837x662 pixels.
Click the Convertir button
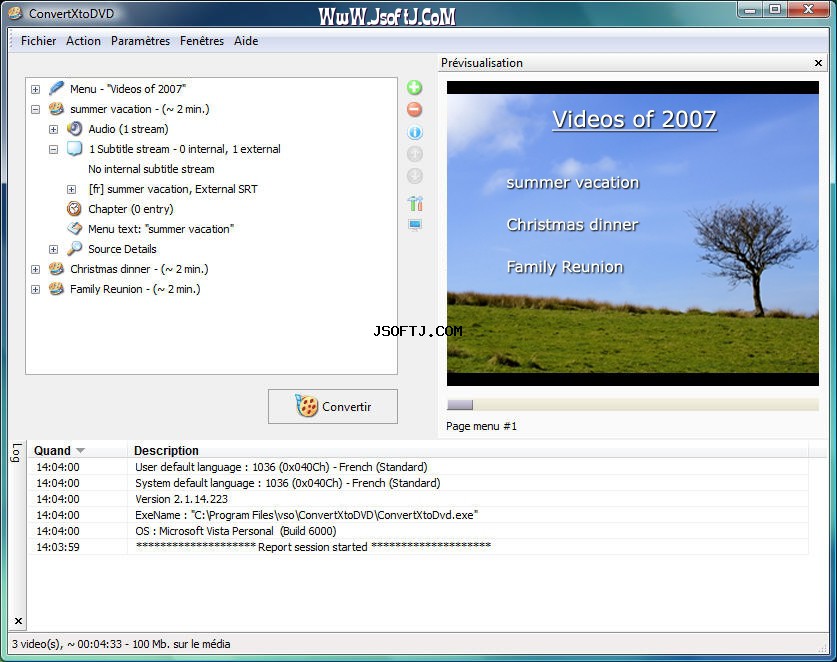point(333,406)
